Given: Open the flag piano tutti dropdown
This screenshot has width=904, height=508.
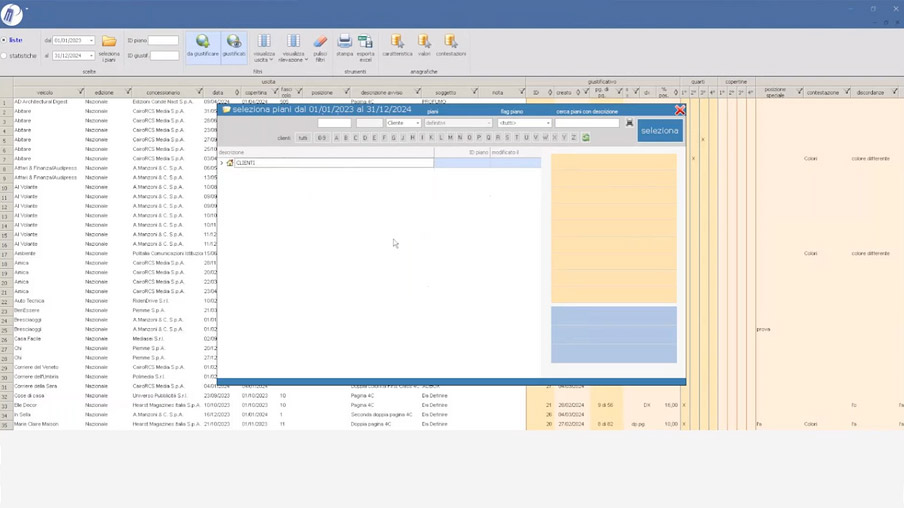Looking at the screenshot, I should pos(525,123).
